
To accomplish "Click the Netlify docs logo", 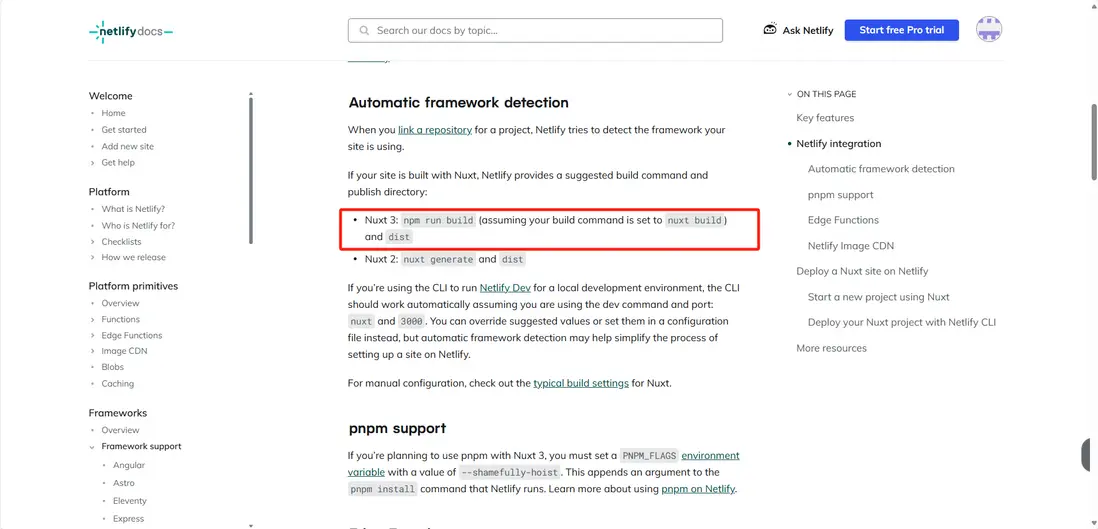I will [130, 32].
